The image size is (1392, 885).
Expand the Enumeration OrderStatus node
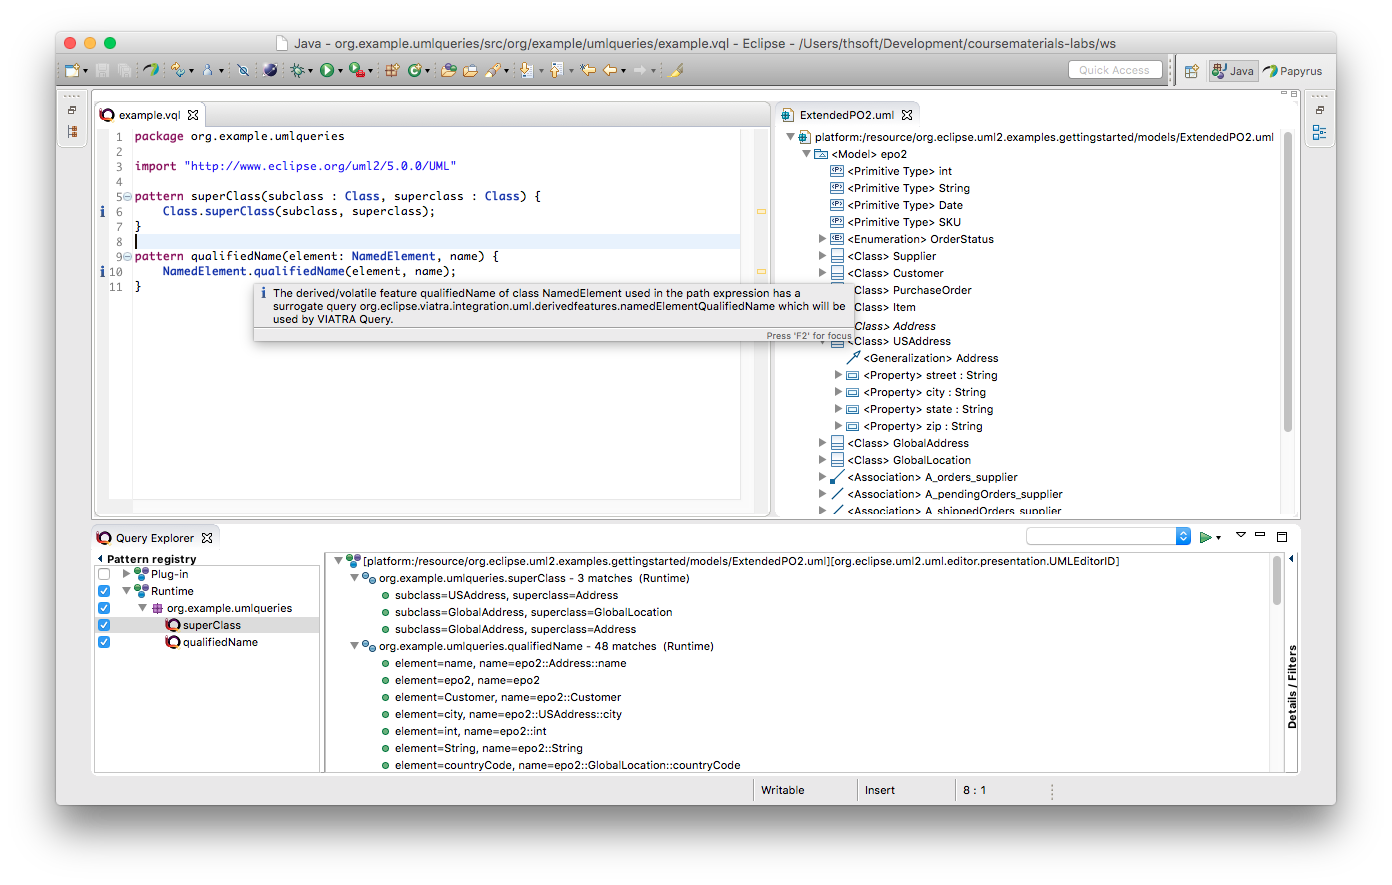[x=822, y=239]
